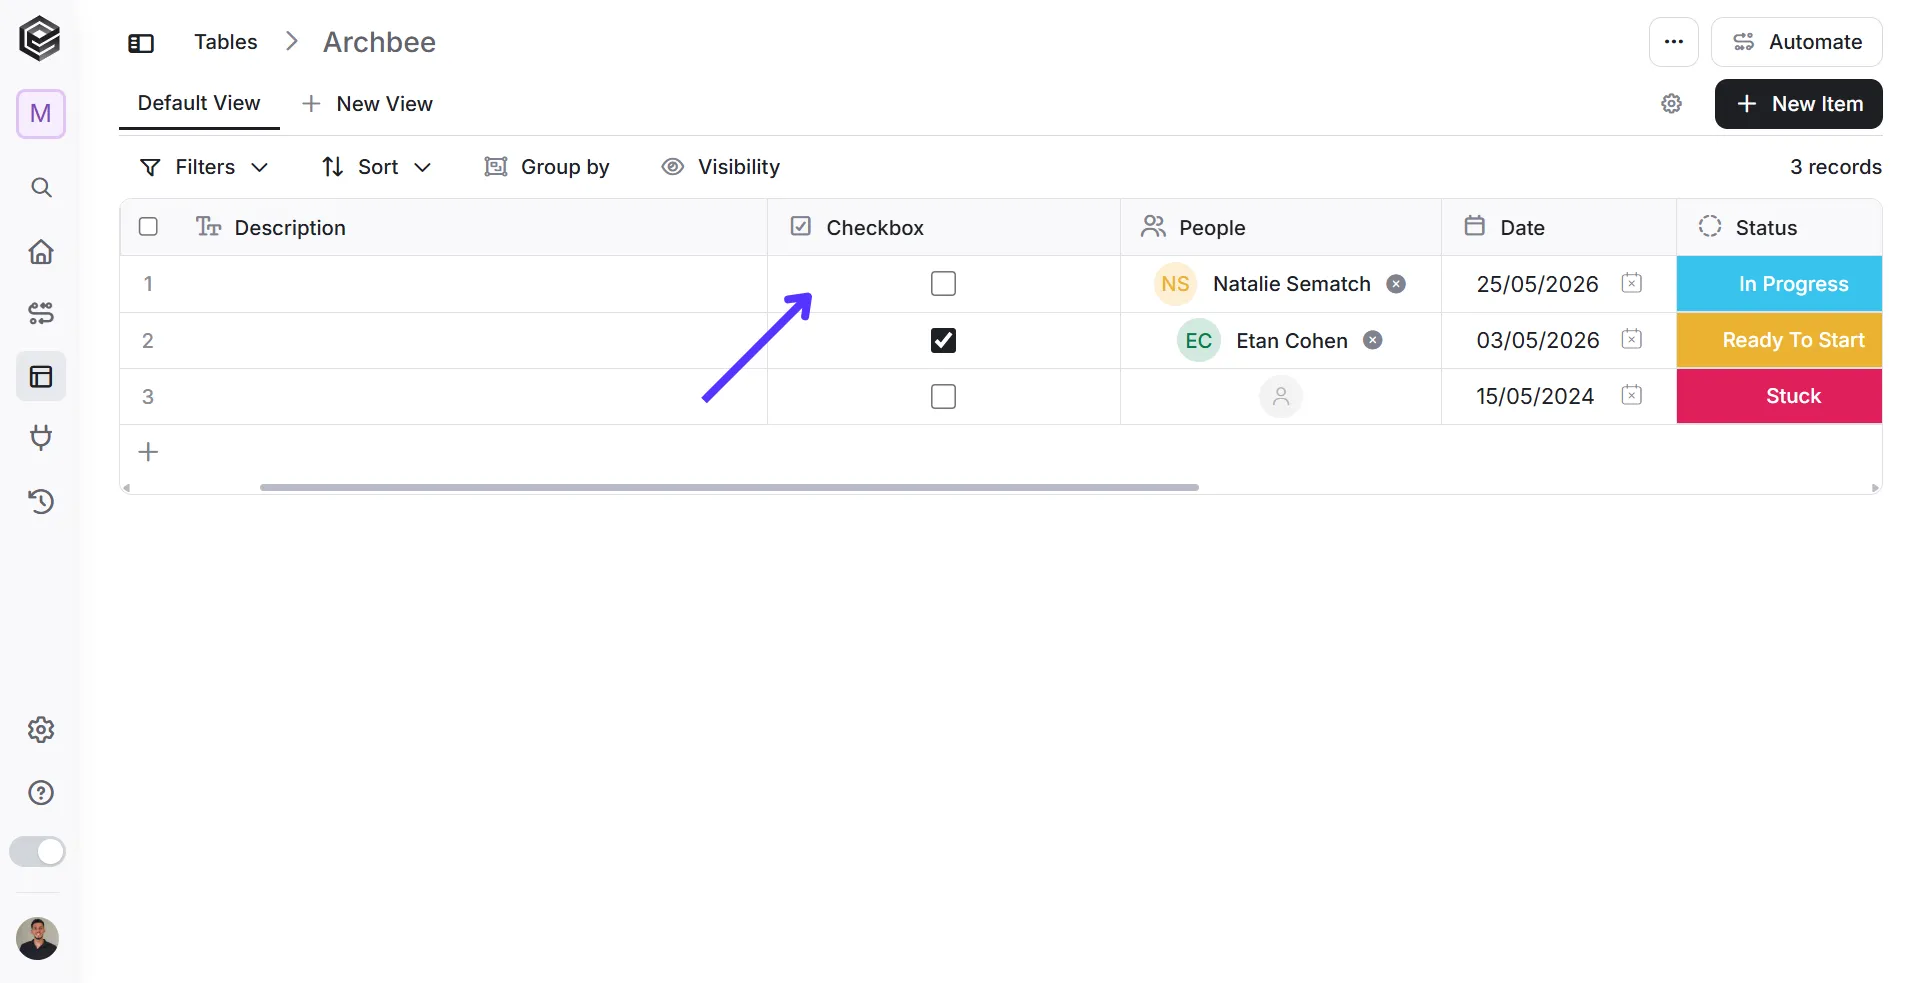Open the history clock icon
The image size is (1918, 983).
pos(41,501)
